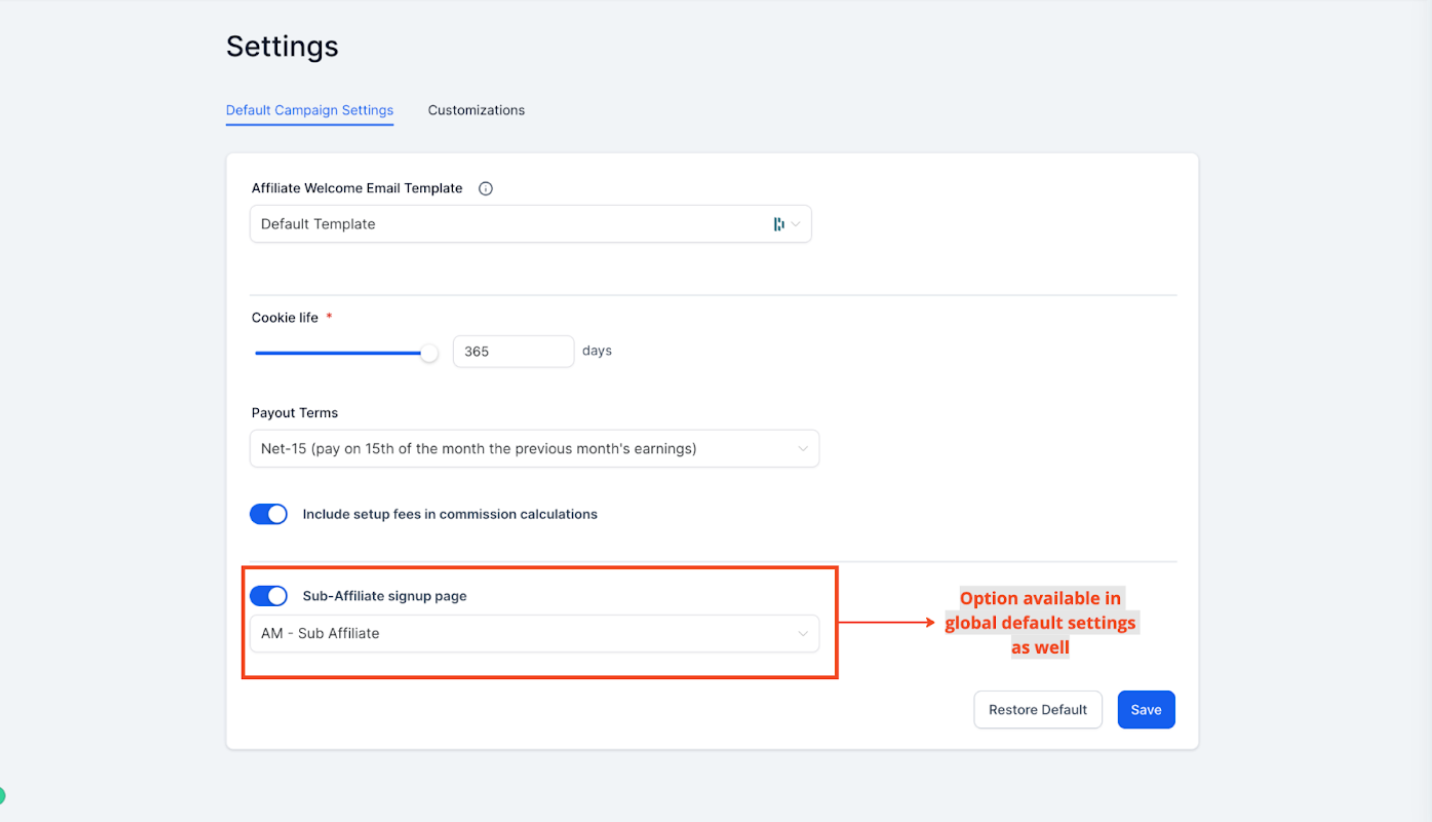Click the Cookie life slider handle
The height and width of the screenshot is (822, 1432).
pos(429,353)
